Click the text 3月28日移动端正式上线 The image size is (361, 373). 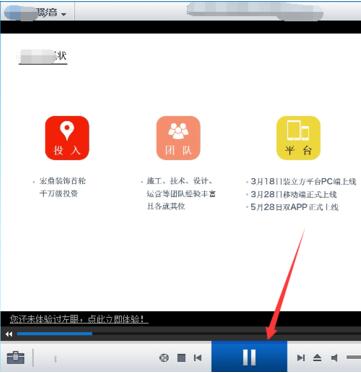[x=294, y=194]
